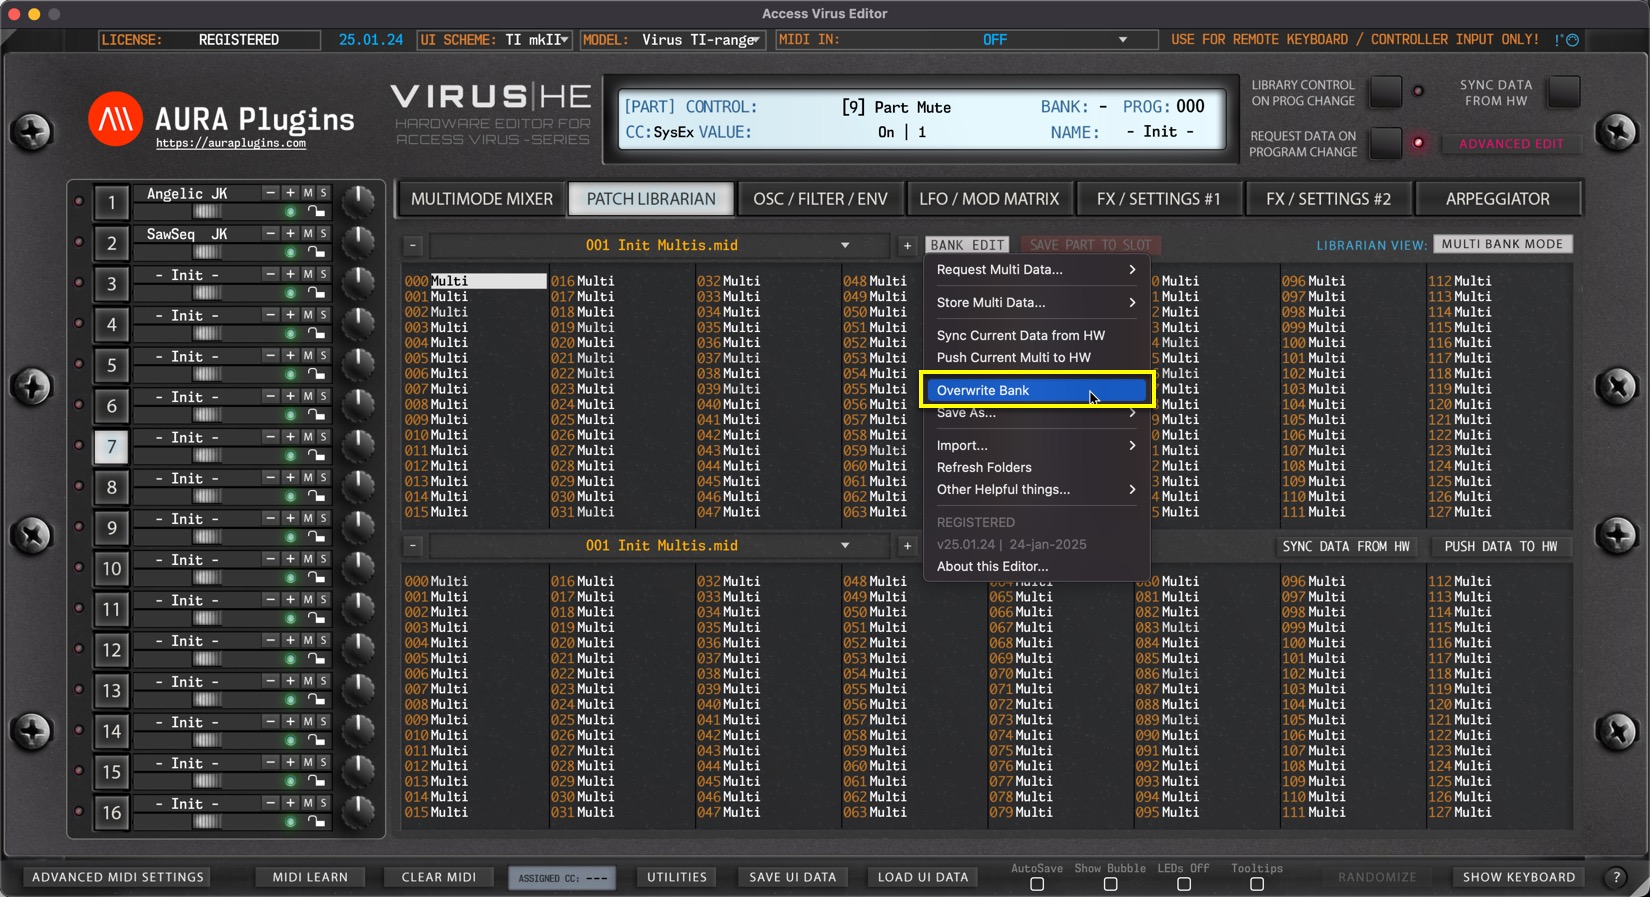The width and height of the screenshot is (1650, 897).
Task: Expand the Request Multi Data submenu
Action: [x=1035, y=270]
